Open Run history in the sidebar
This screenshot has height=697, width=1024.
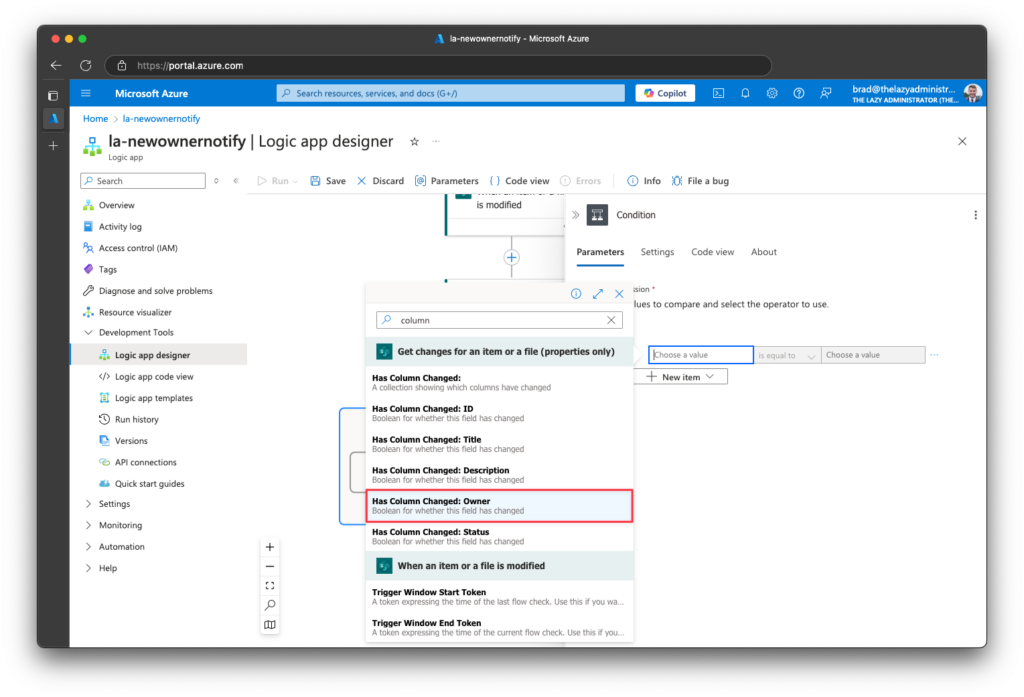pyautogui.click(x=136, y=419)
